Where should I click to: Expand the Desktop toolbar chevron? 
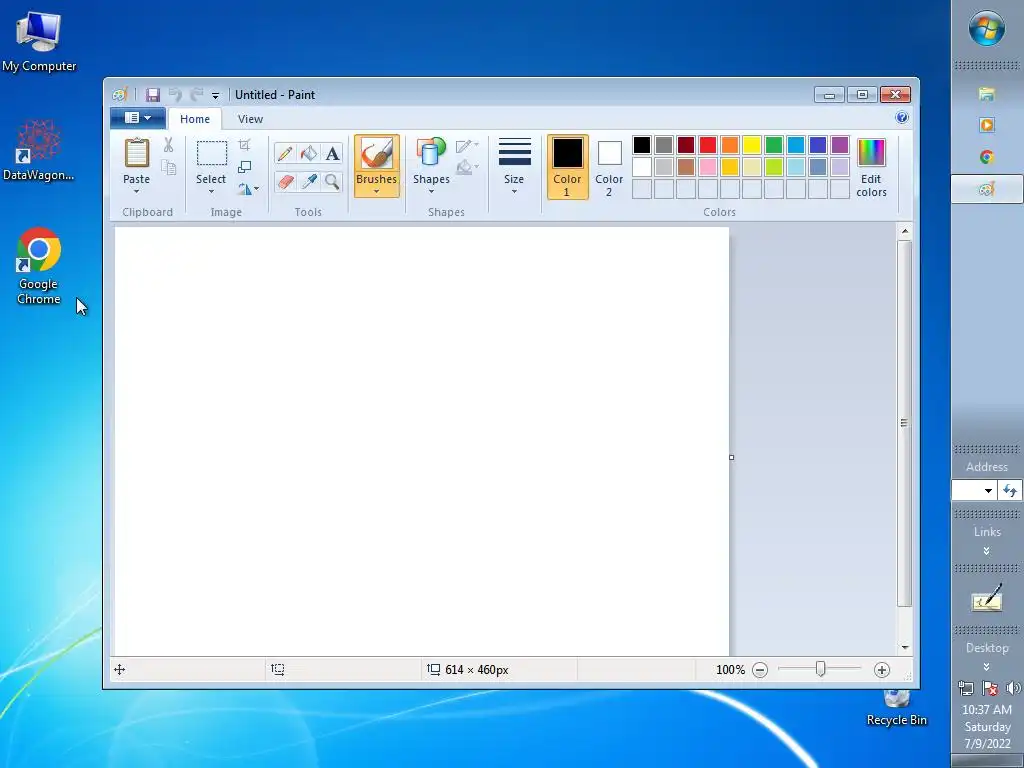click(987, 667)
